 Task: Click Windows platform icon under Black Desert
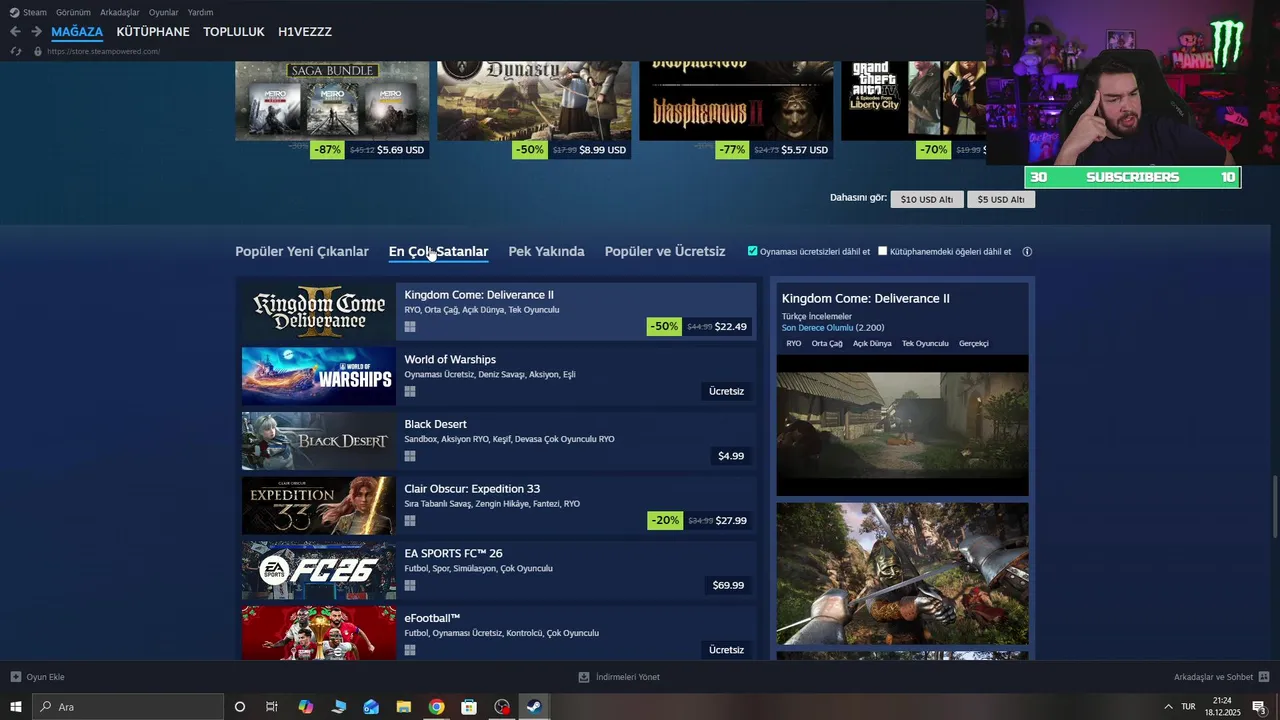pos(410,456)
